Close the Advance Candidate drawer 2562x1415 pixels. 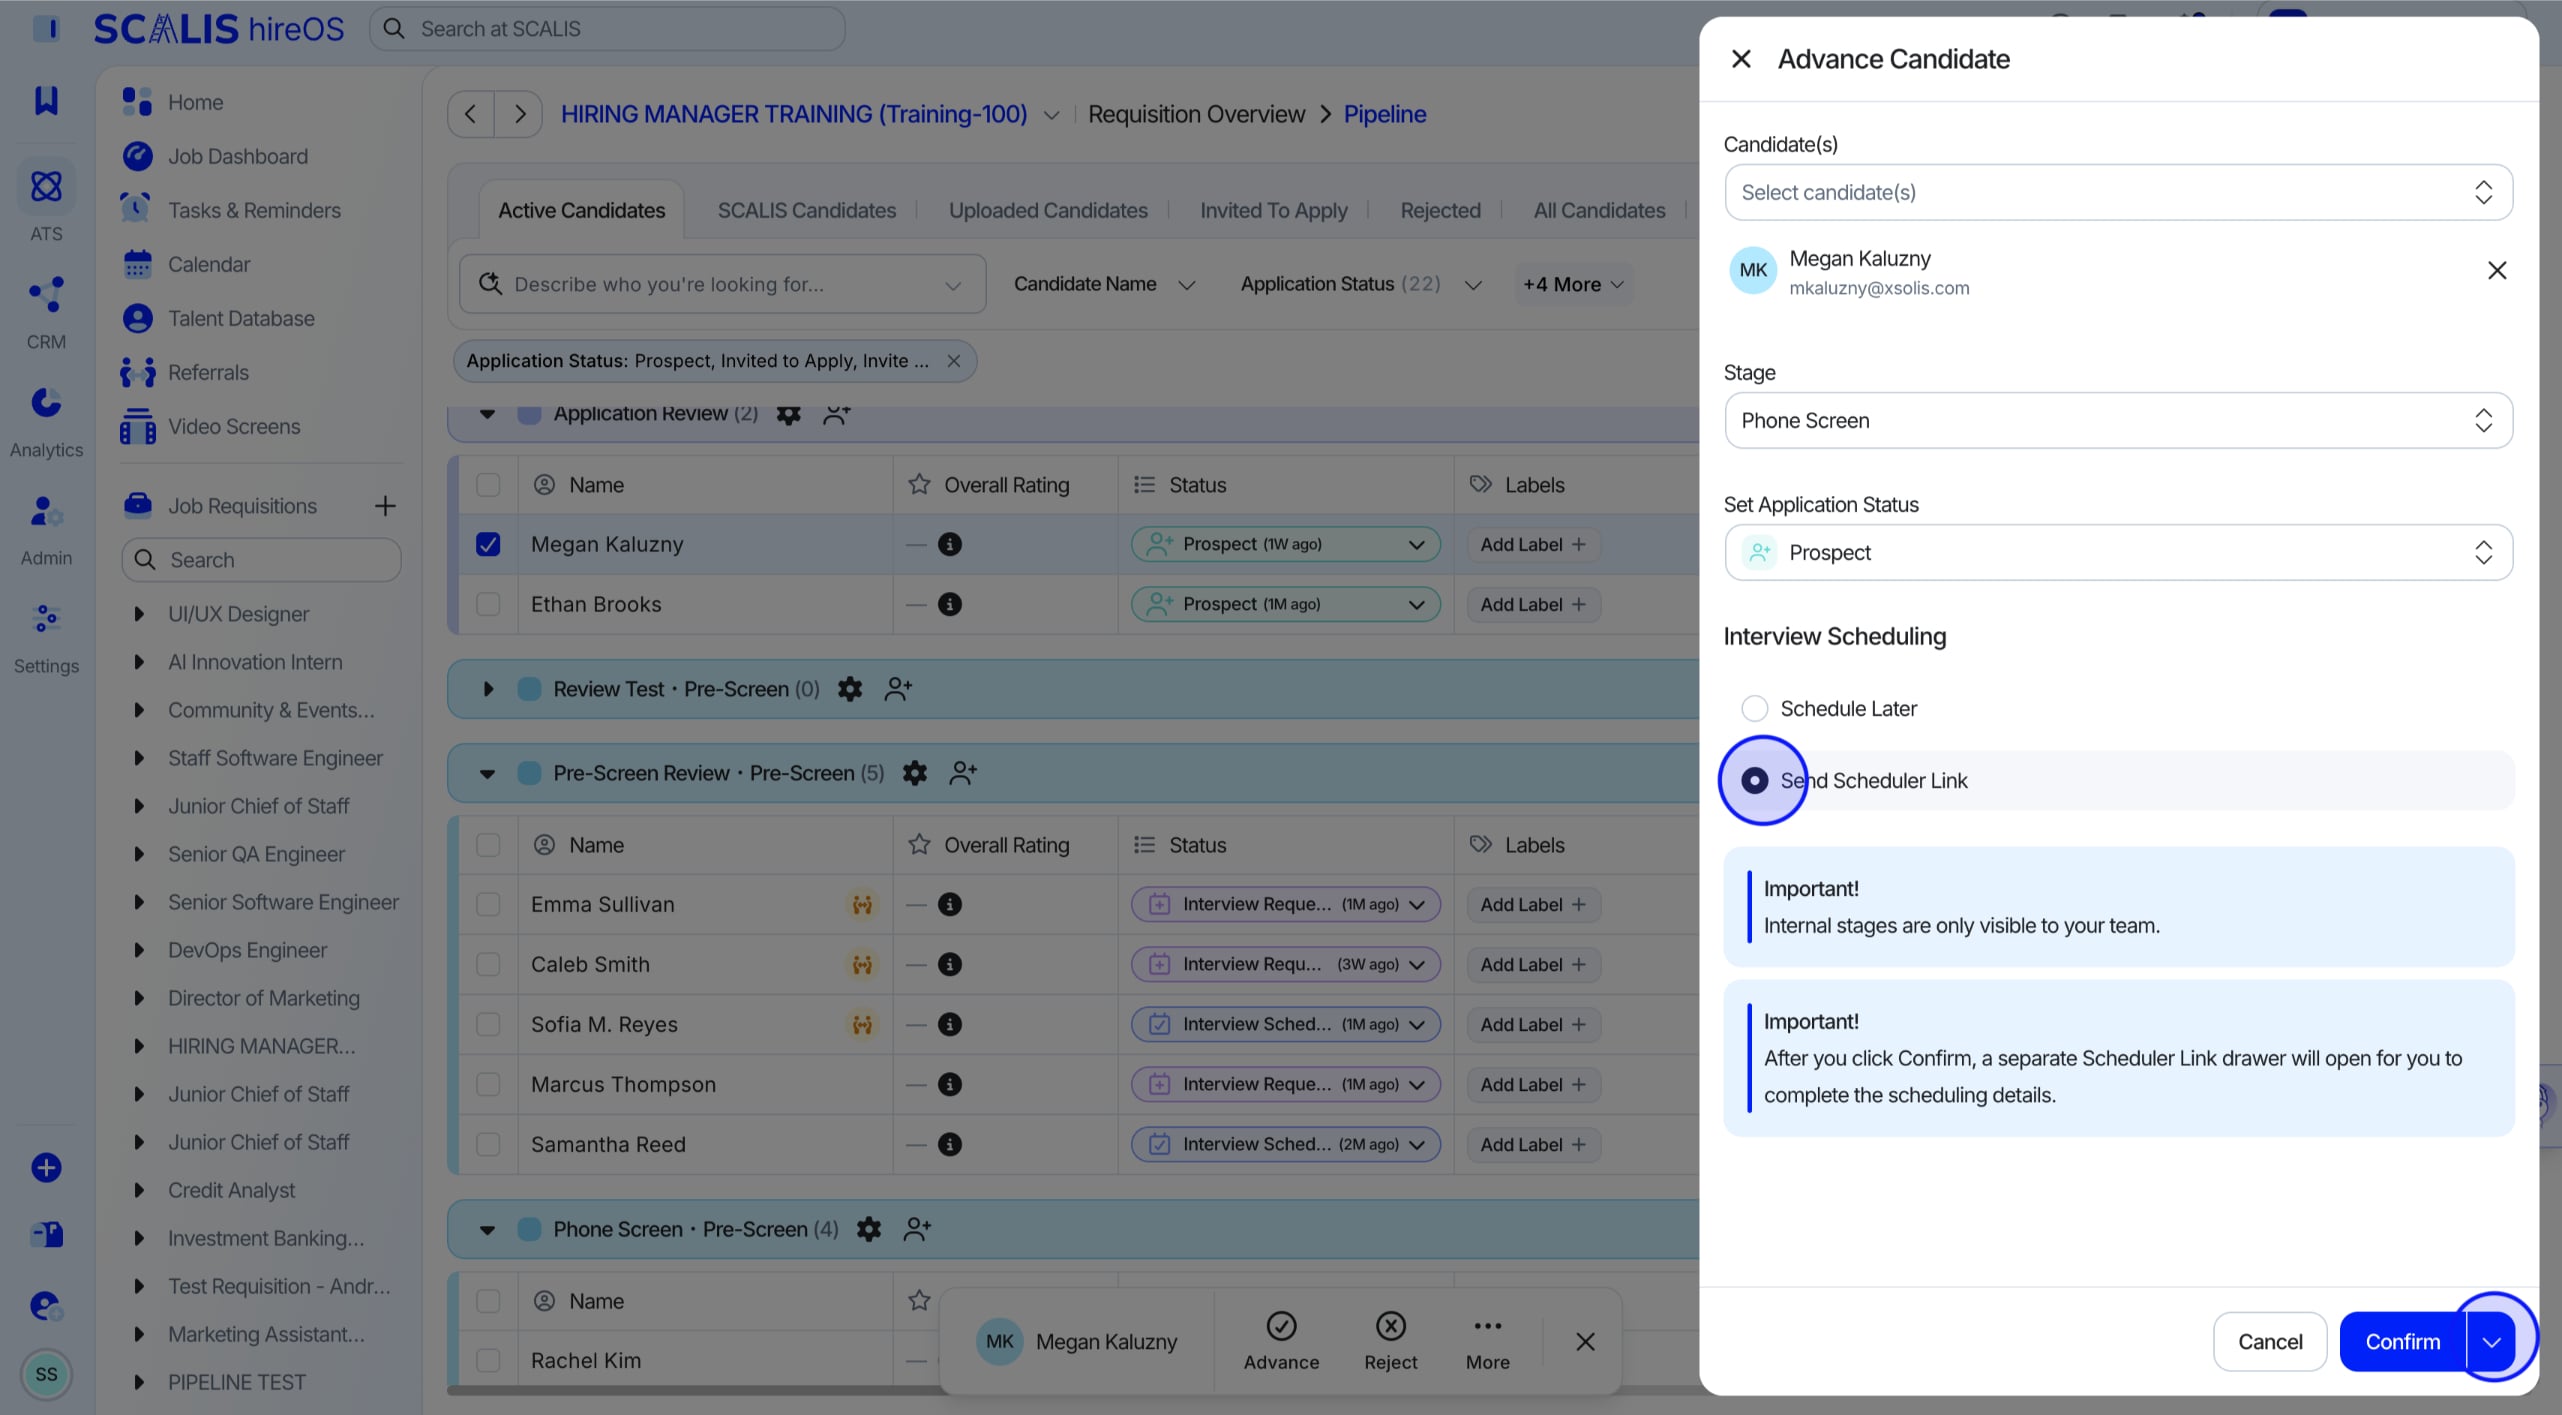point(1741,59)
